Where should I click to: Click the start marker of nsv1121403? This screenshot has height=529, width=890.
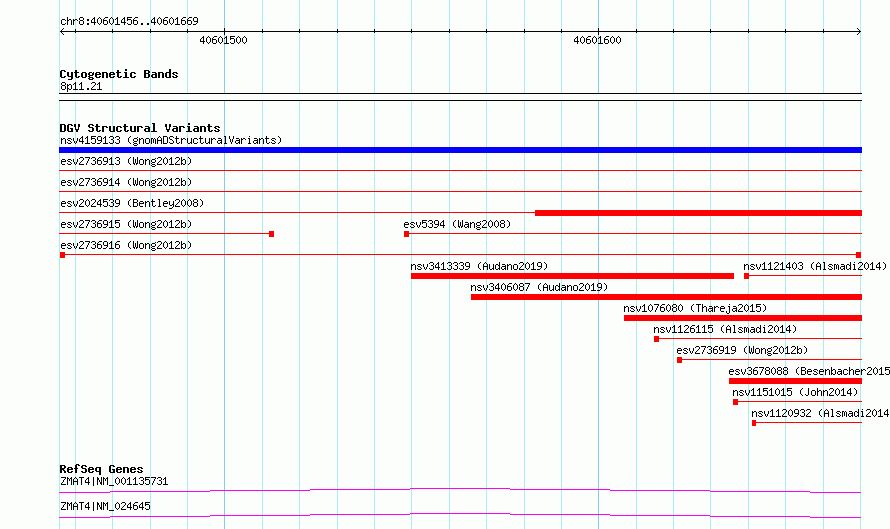point(746,276)
